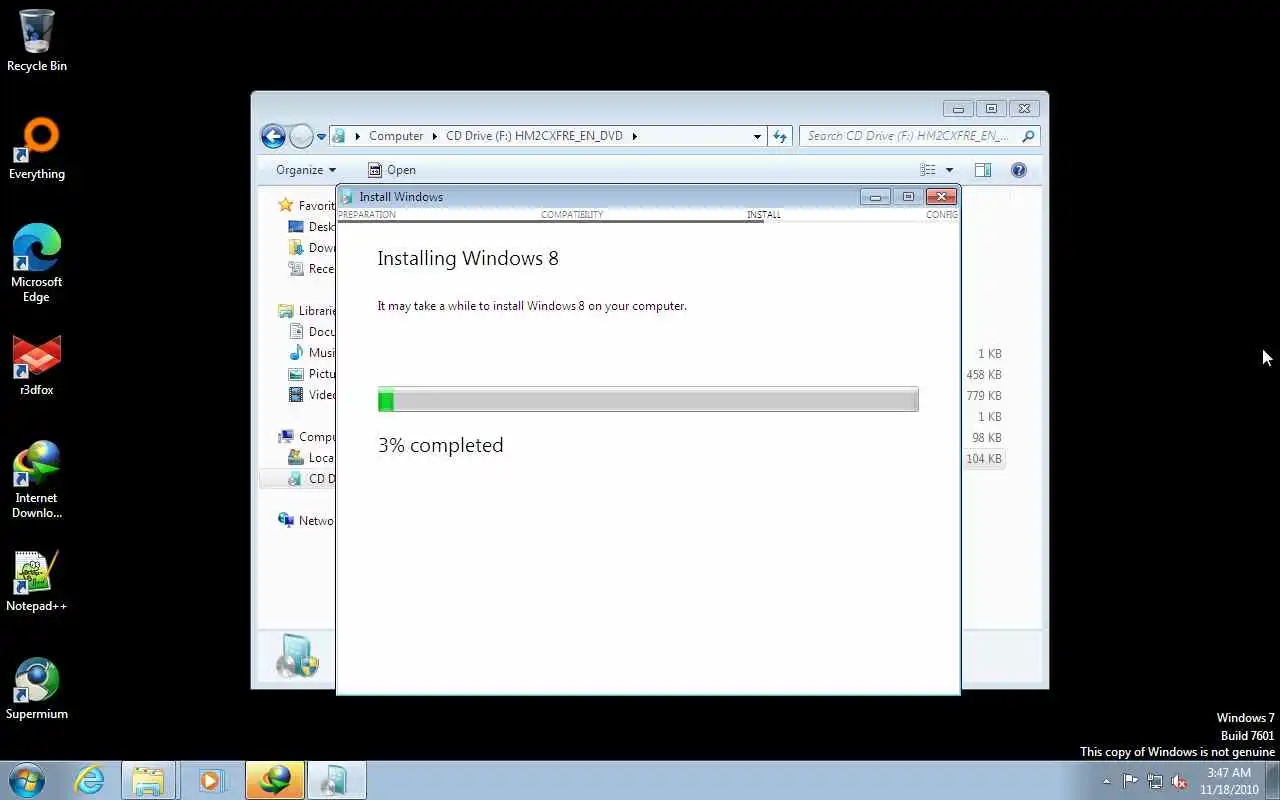This screenshot has width=1280, height=800.
Task: Toggle the preview pane in Explorer
Action: coord(983,170)
